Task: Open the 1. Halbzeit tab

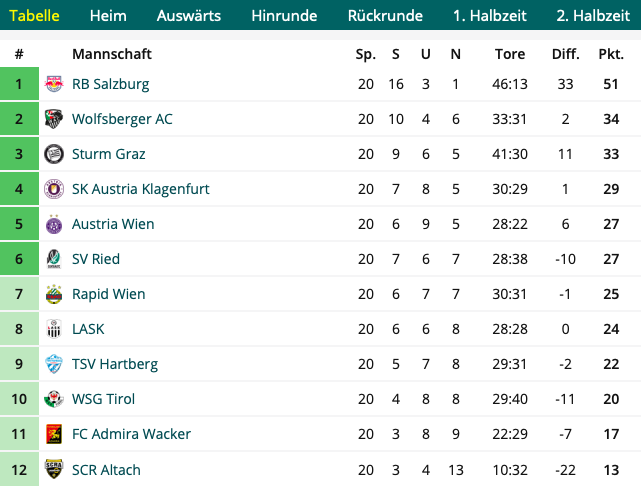Action: tap(490, 16)
